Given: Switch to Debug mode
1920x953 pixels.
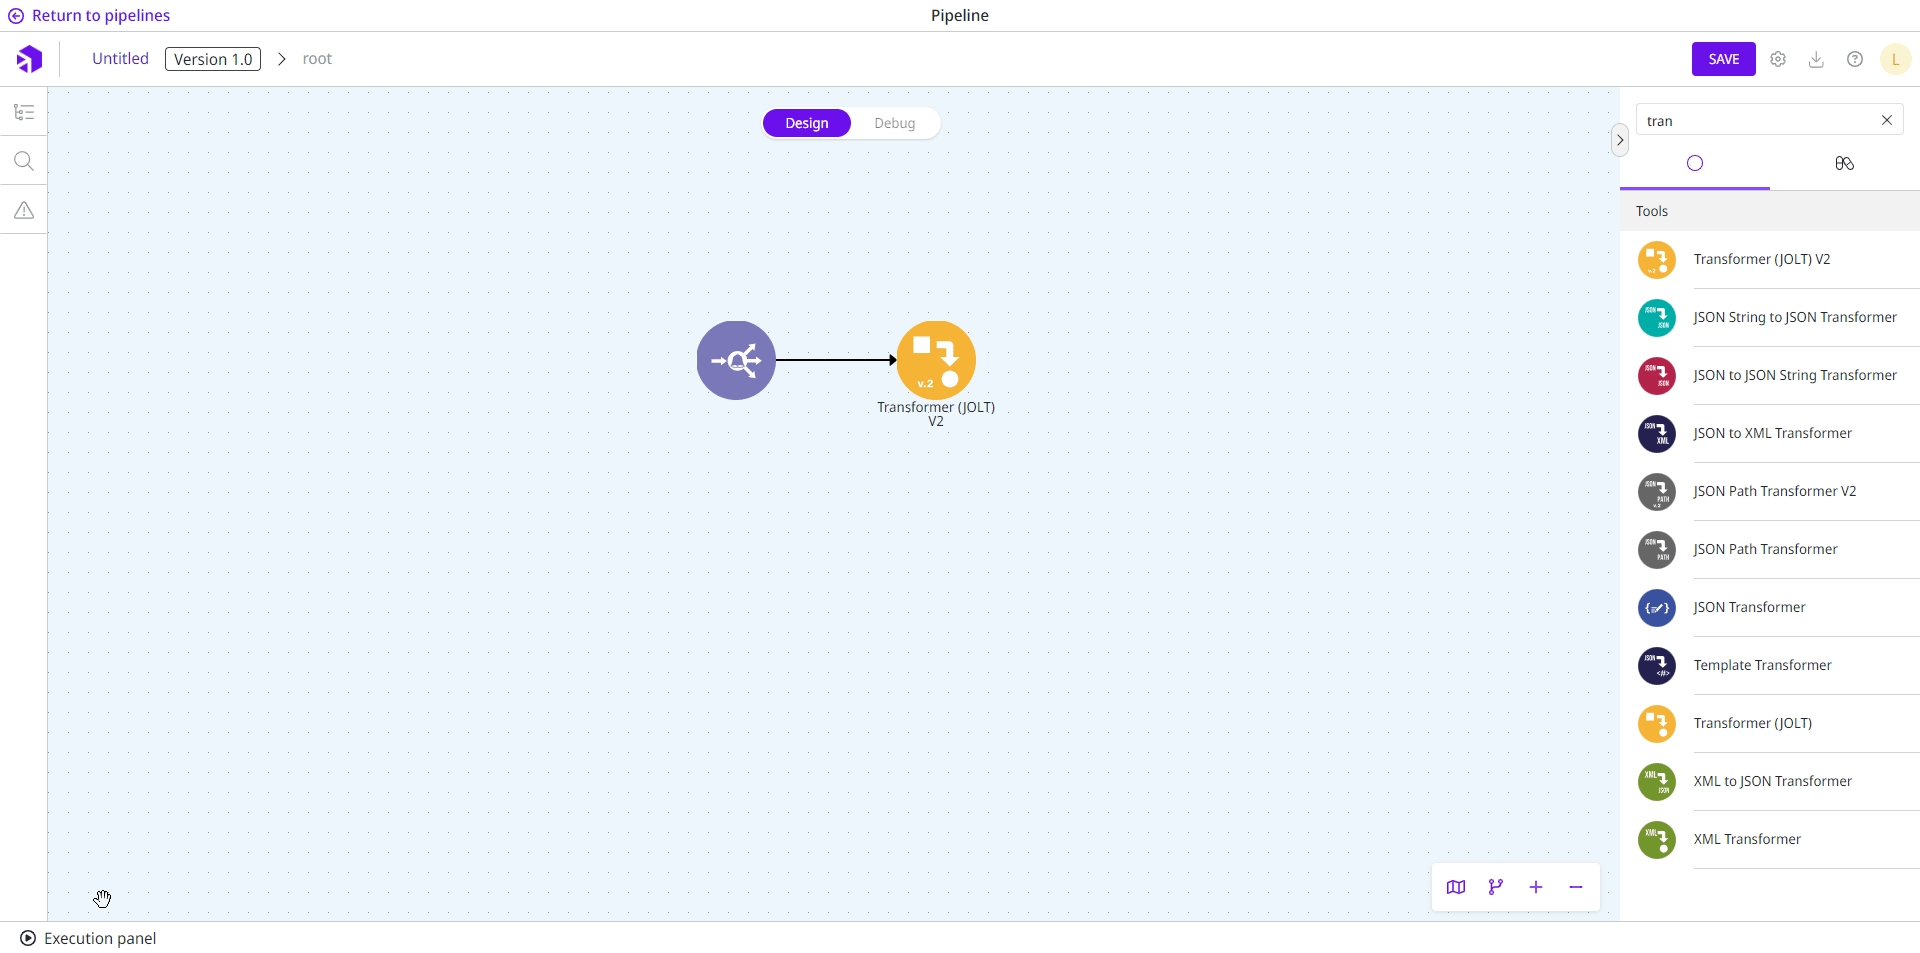Looking at the screenshot, I should (x=894, y=123).
